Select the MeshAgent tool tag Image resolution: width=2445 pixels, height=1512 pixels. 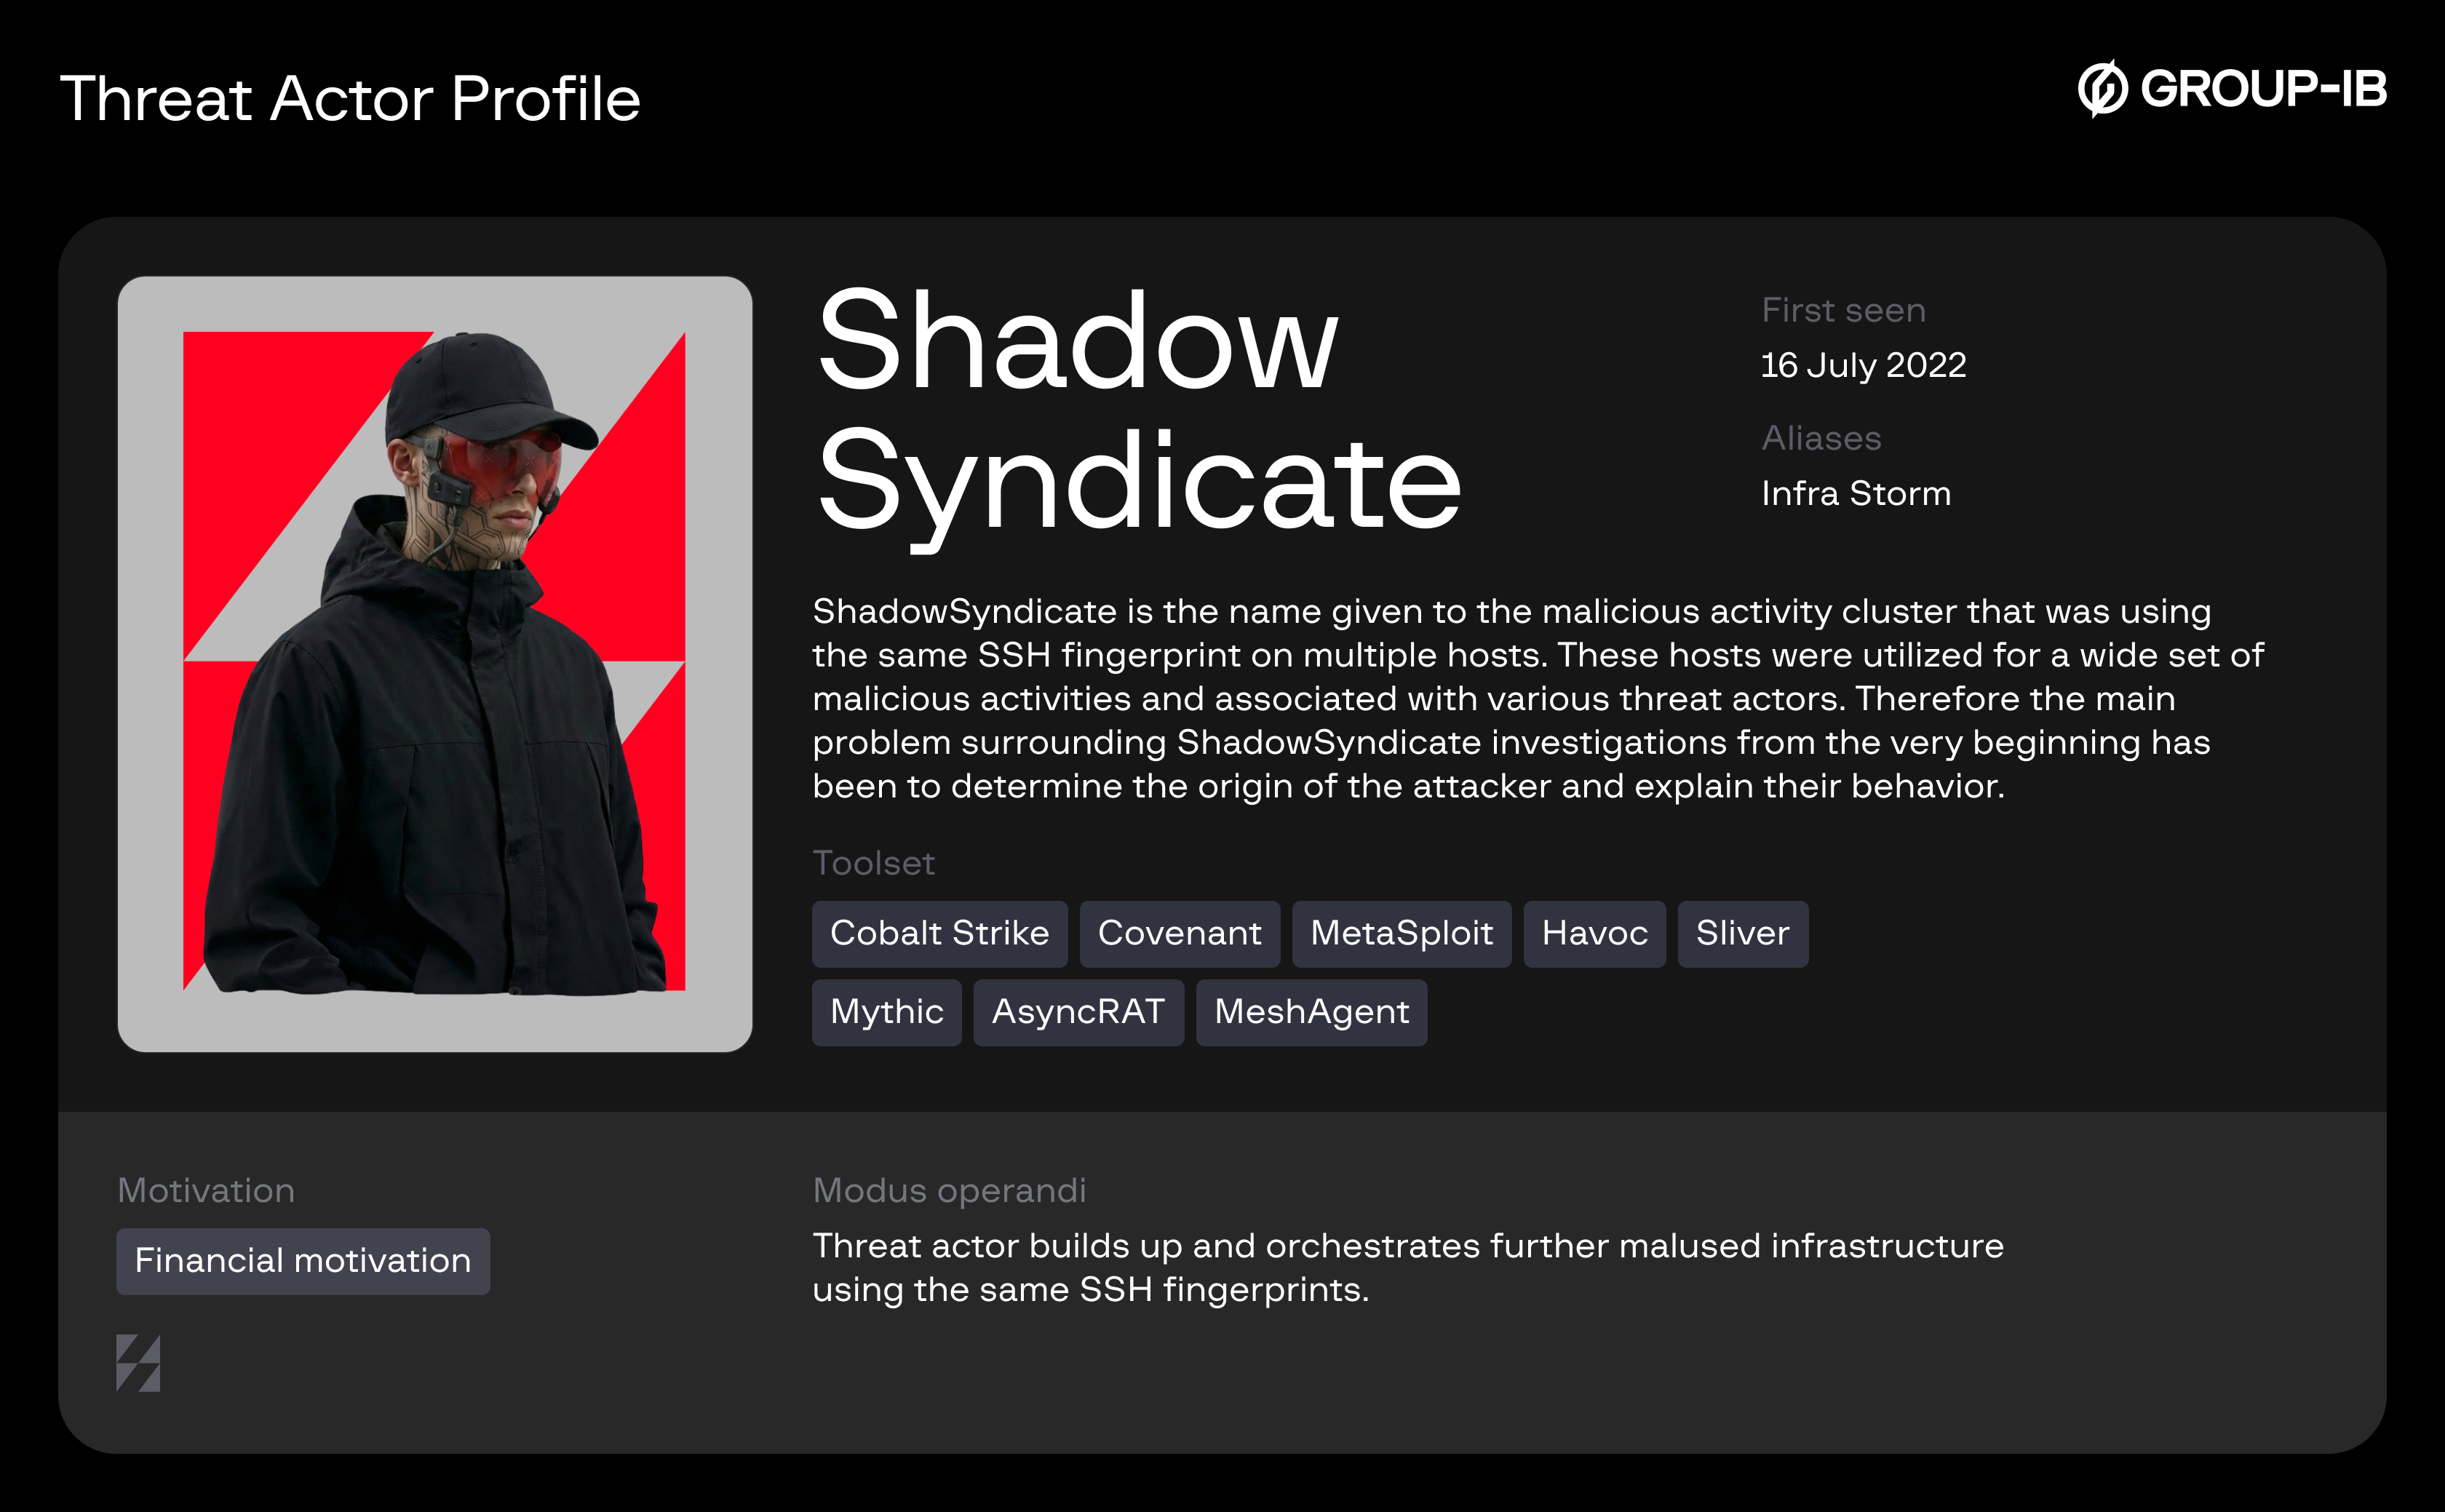click(x=1311, y=1012)
